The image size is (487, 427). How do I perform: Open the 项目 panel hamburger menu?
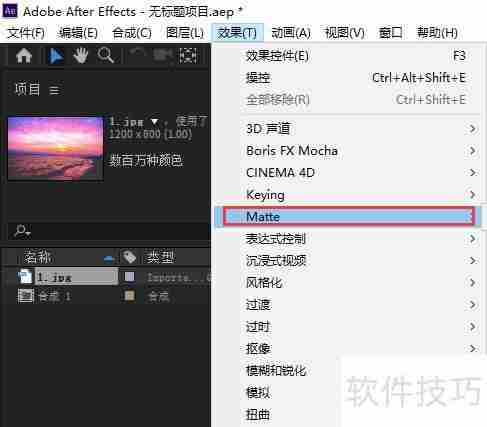click(55, 90)
